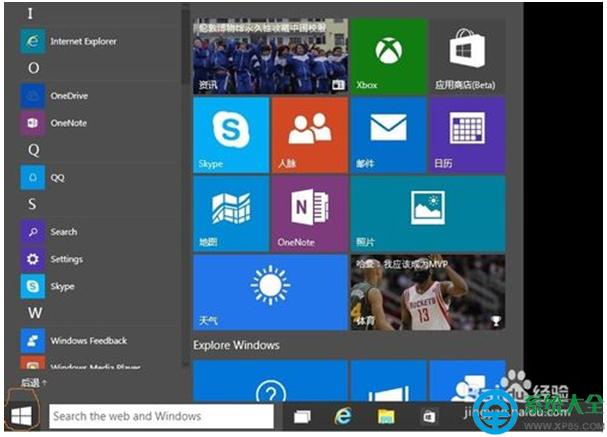
Task: Open the sports news thumbnail tile
Action: pos(428,292)
